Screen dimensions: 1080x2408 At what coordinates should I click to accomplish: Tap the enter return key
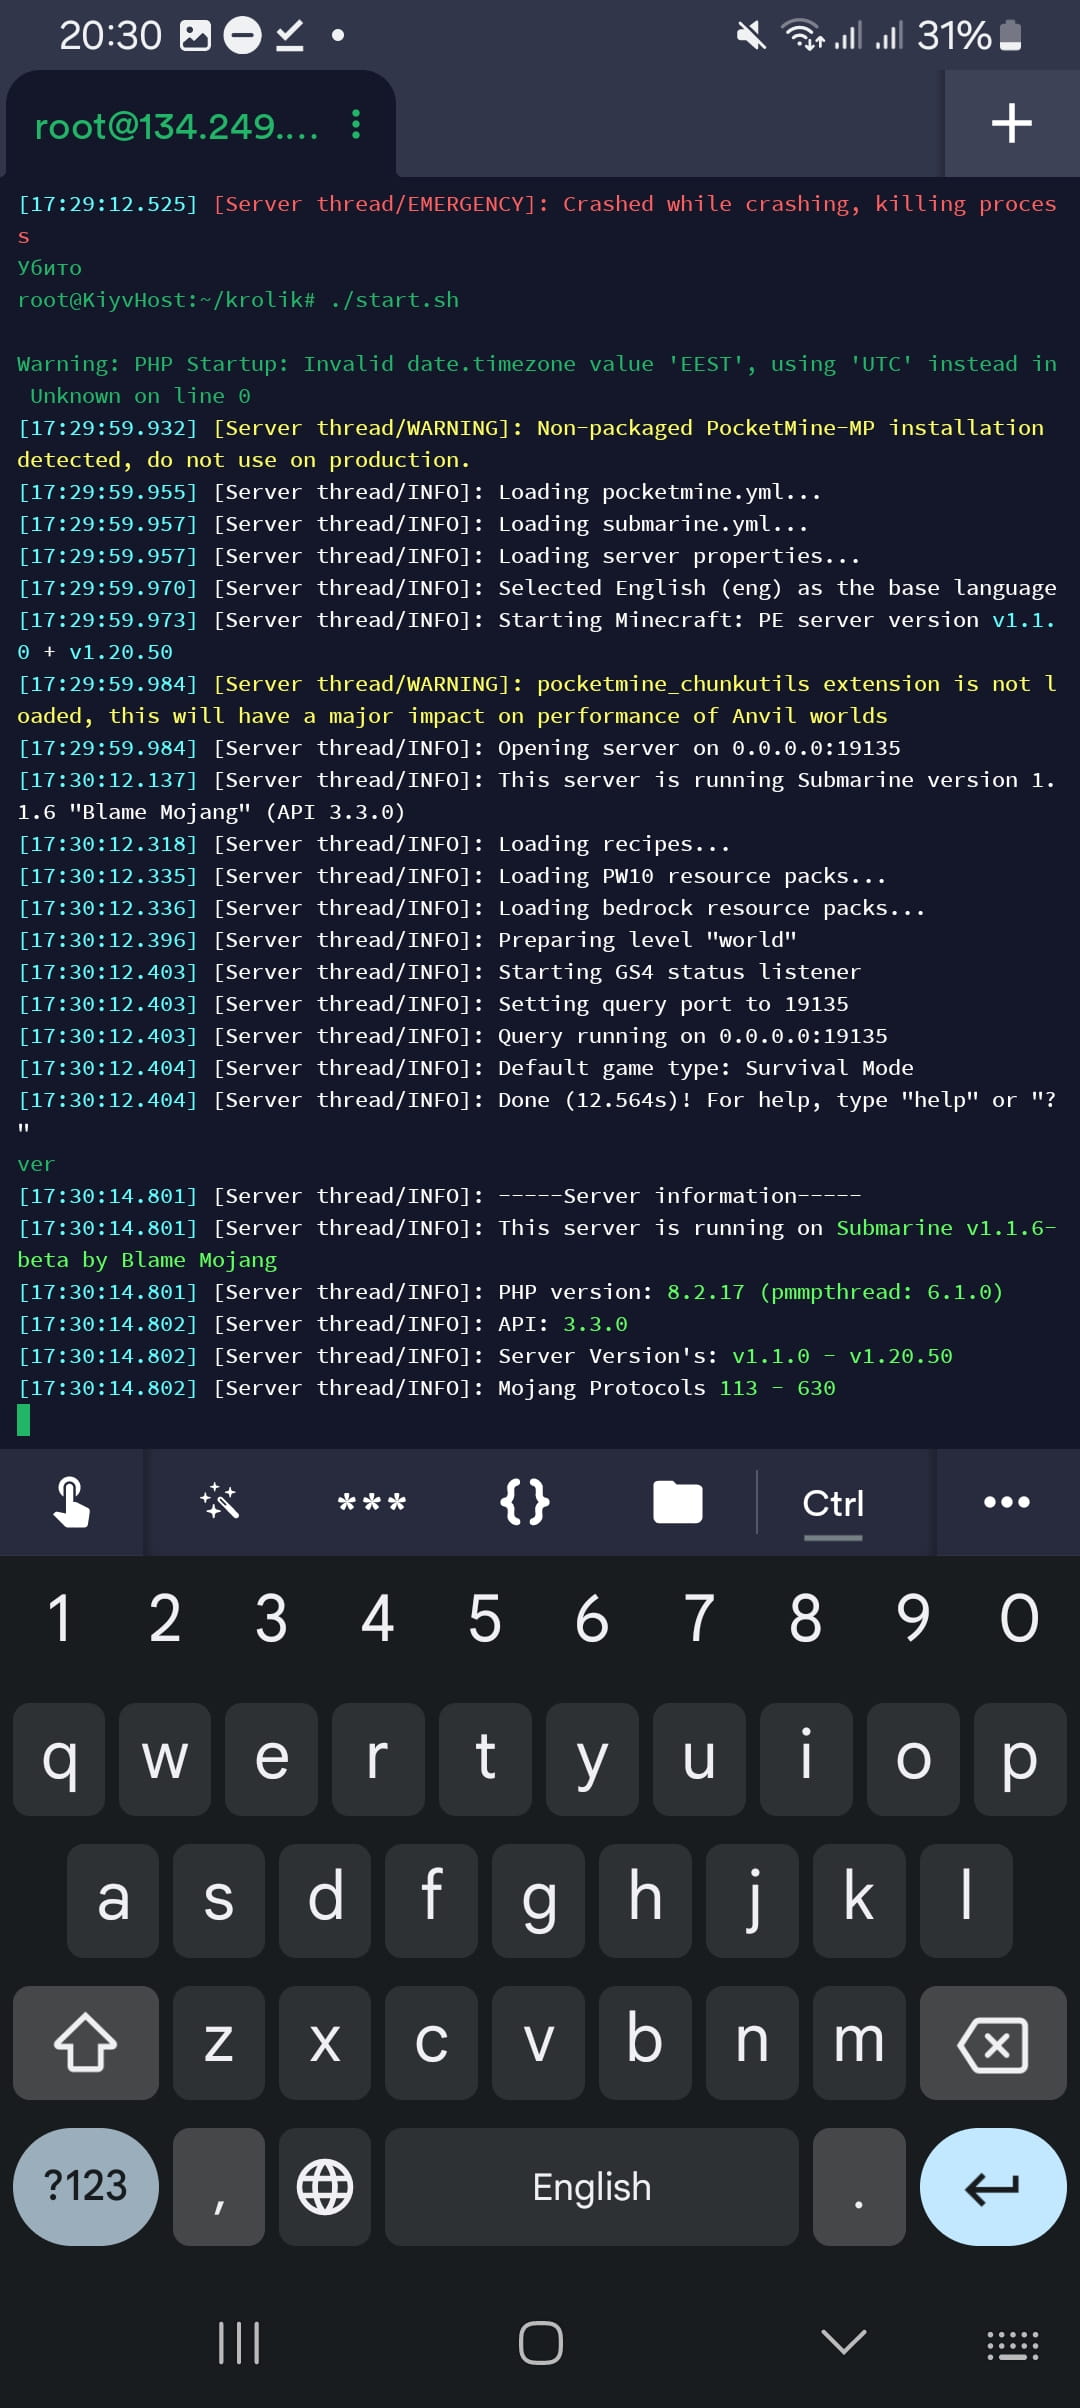tap(993, 2187)
